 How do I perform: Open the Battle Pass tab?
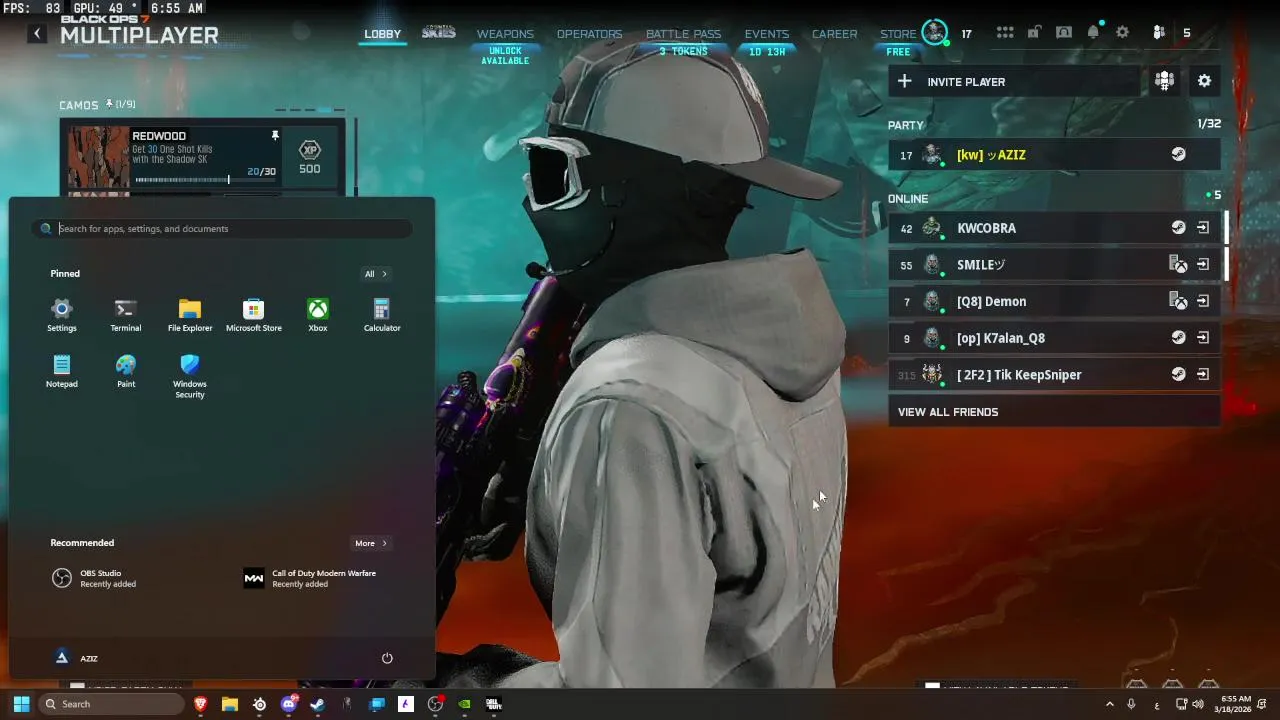(683, 34)
